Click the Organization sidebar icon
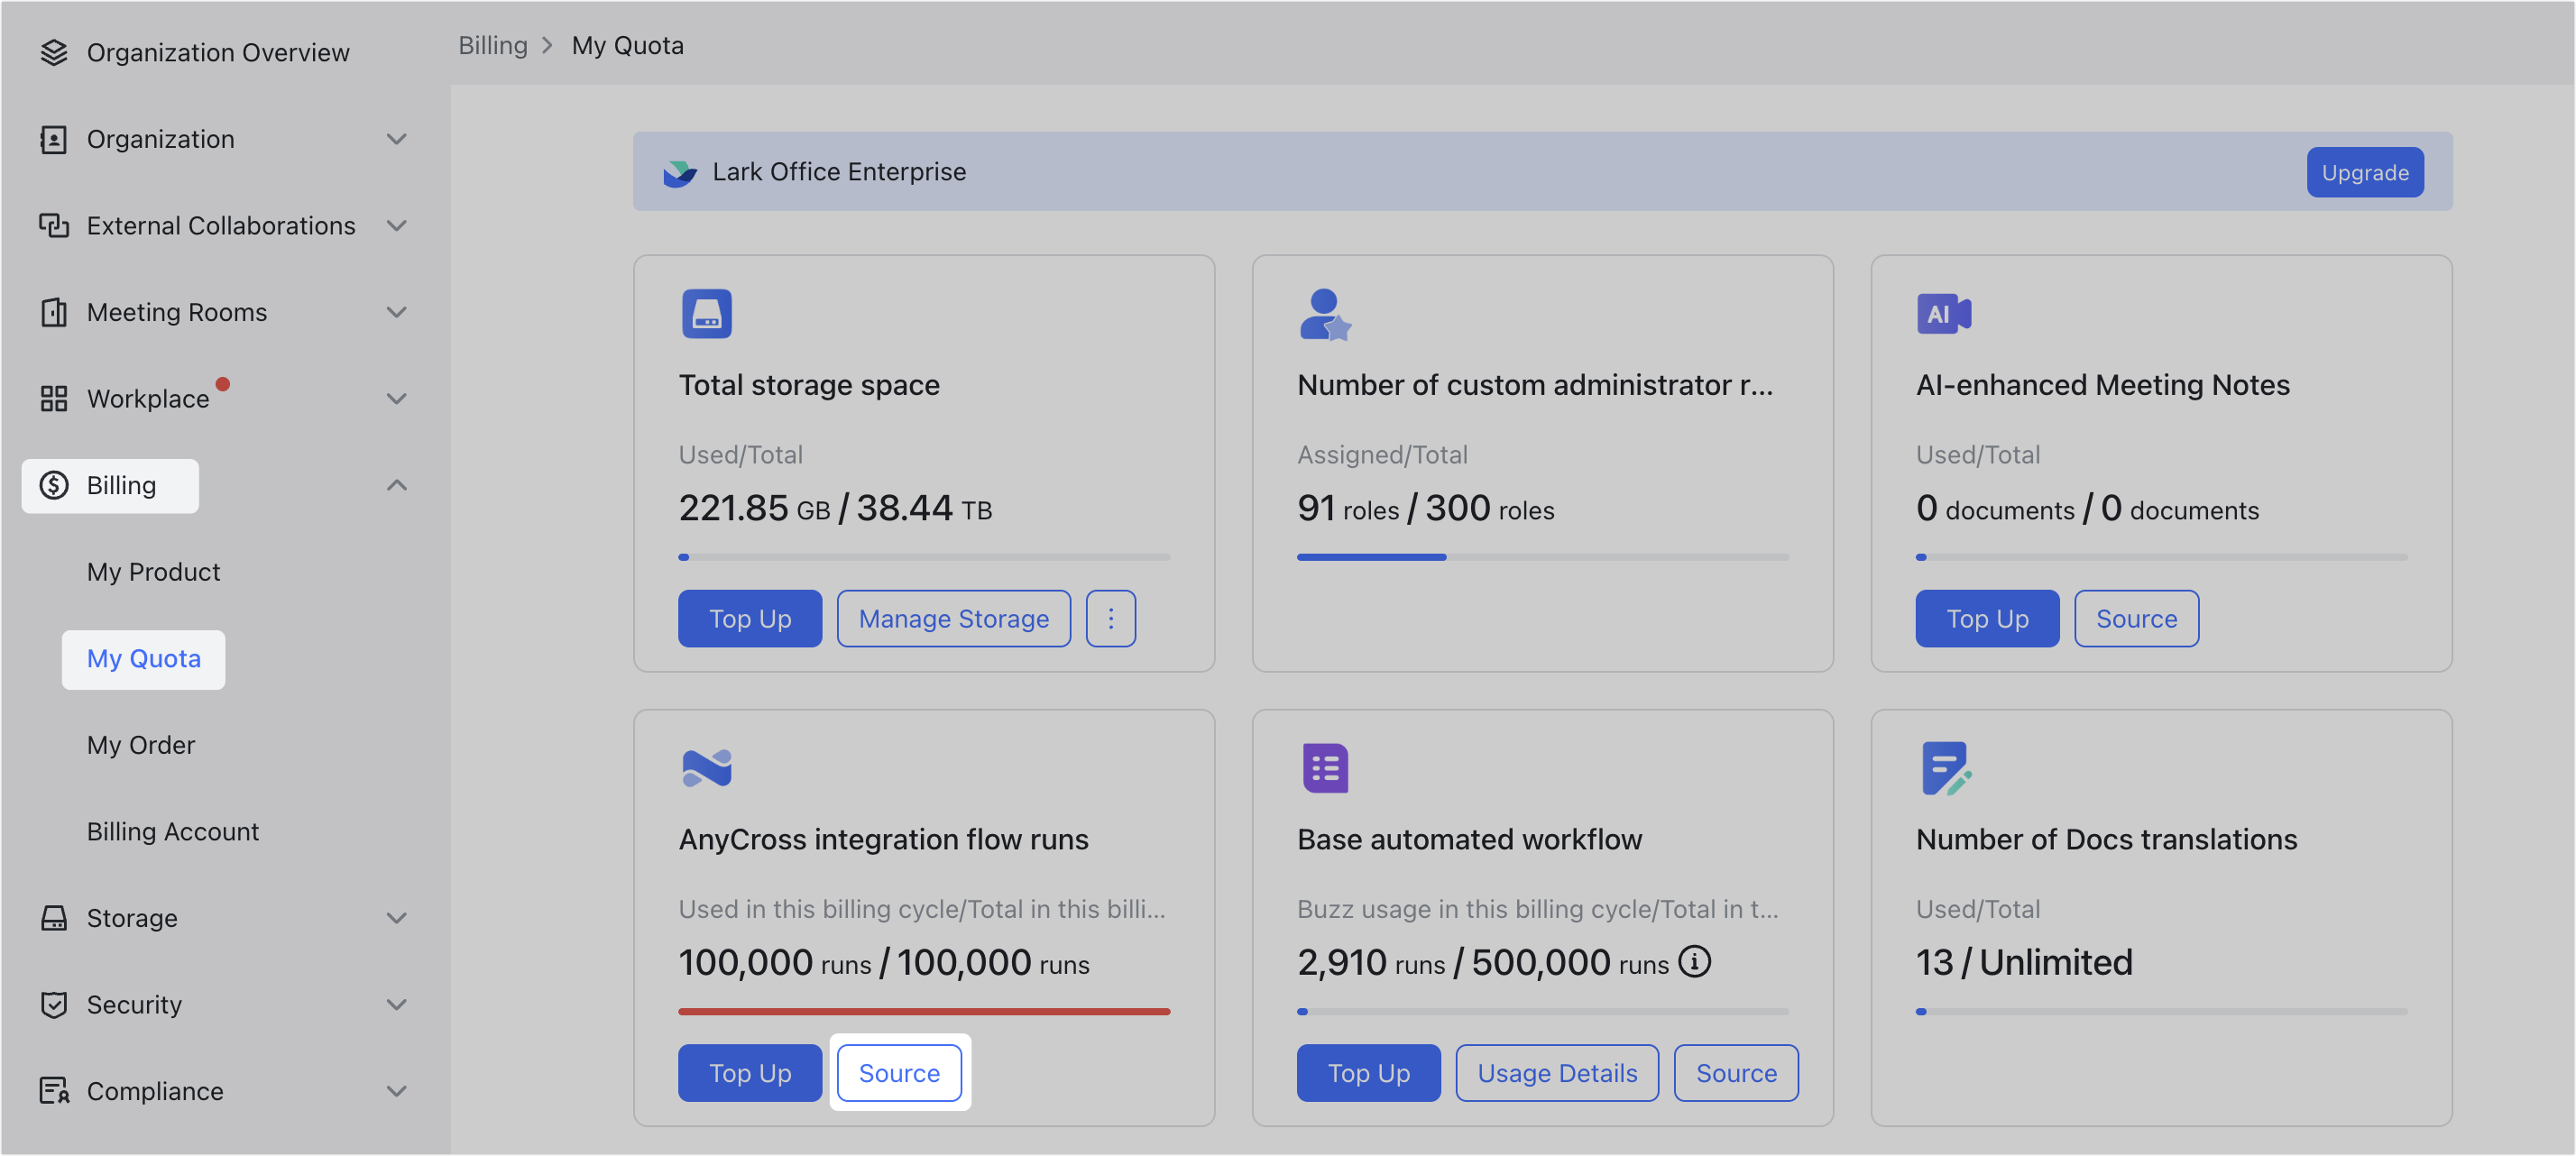 pos(54,139)
